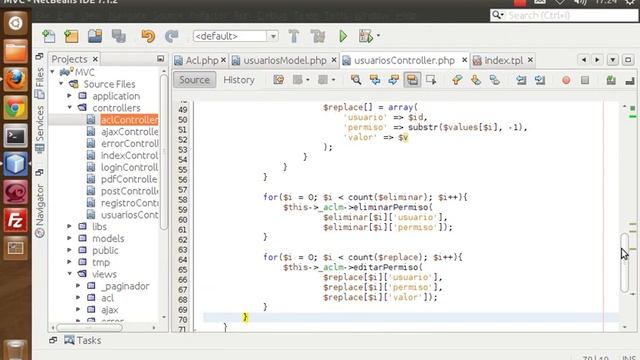Click the editor vertical scrollbar thumb
Screen dimensions: 640x360
(624, 262)
